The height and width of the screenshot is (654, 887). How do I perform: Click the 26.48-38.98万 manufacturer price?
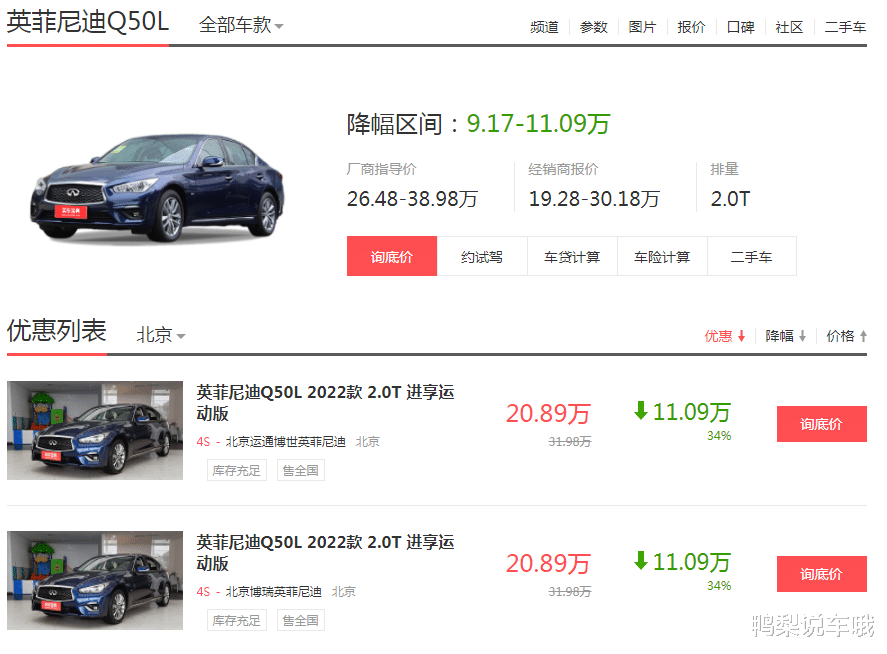pos(412,199)
